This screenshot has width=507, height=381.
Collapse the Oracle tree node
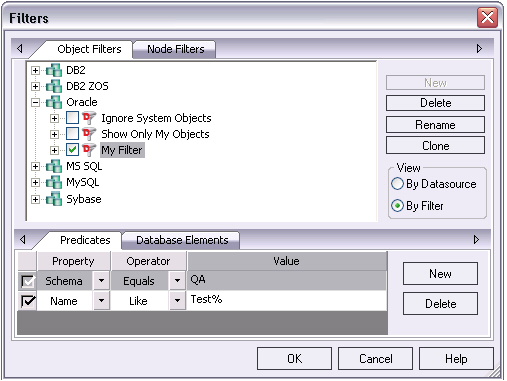(35, 102)
